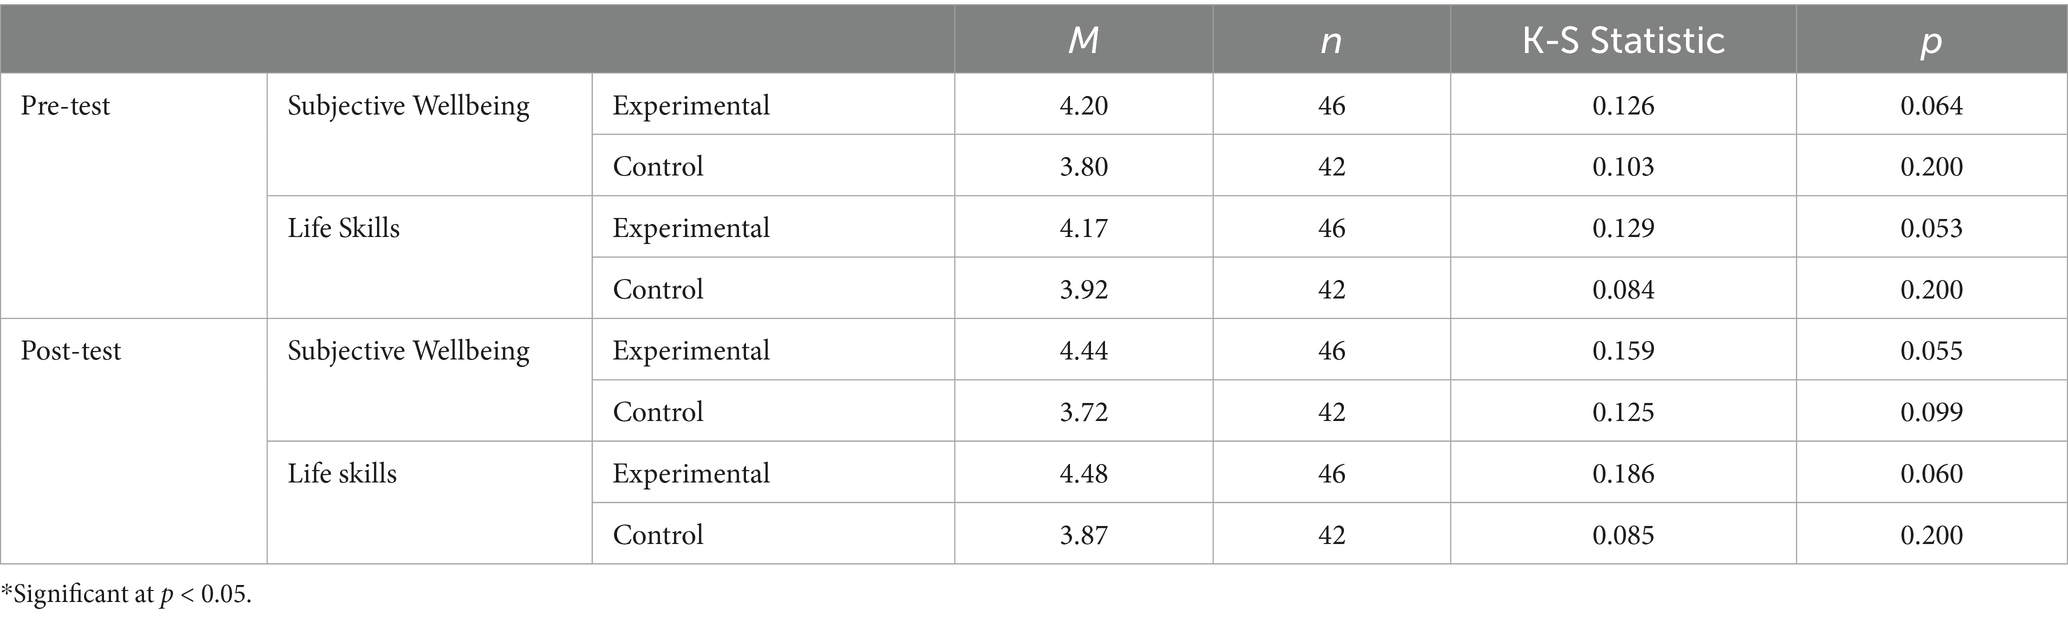Click the K-S statistic value 0.126

[x=1623, y=105]
